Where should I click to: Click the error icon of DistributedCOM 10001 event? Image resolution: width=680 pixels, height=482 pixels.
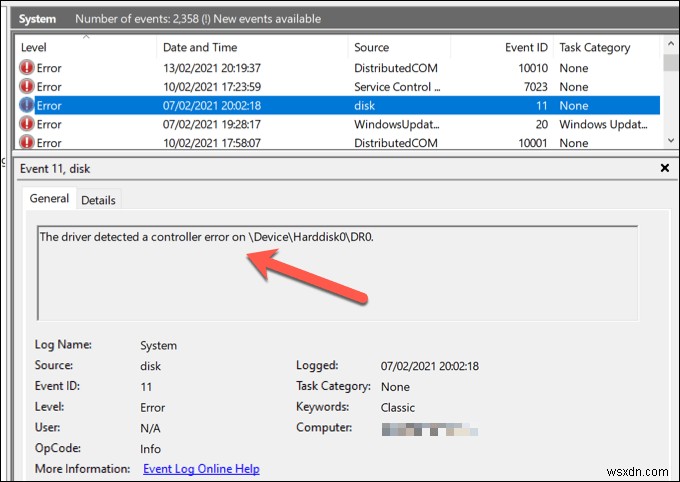pos(27,142)
